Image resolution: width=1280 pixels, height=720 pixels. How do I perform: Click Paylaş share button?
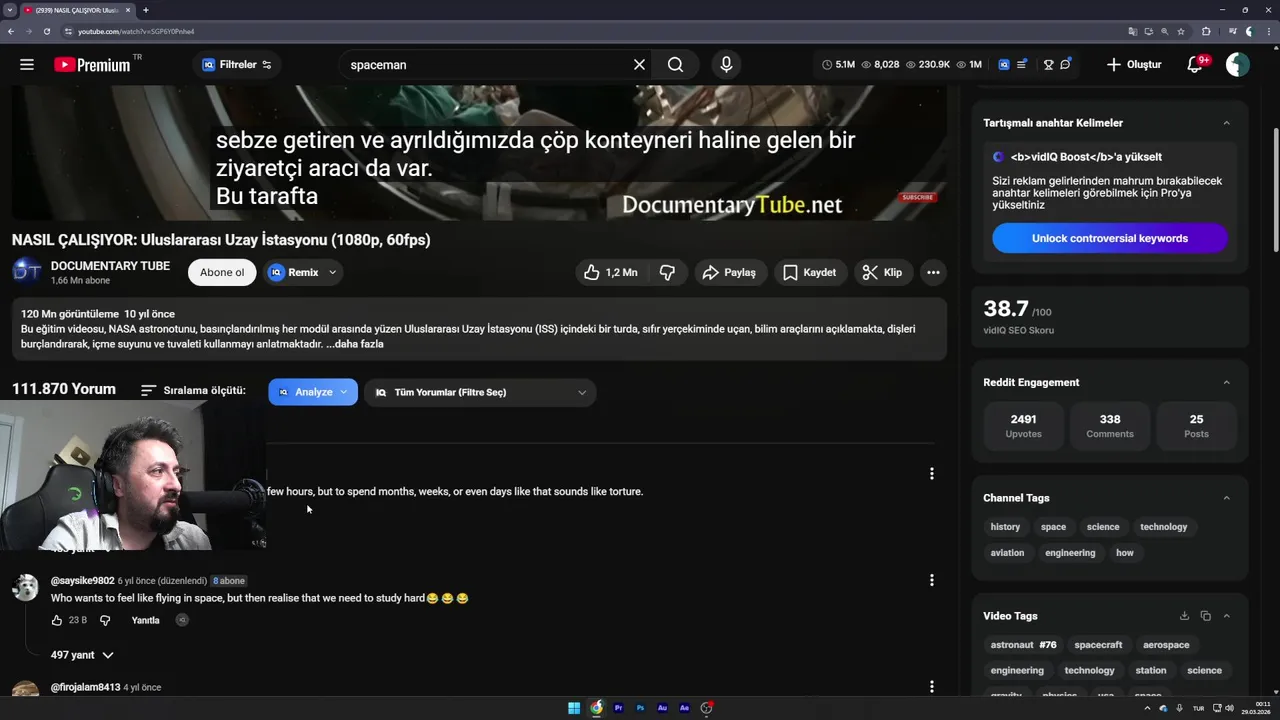click(729, 272)
